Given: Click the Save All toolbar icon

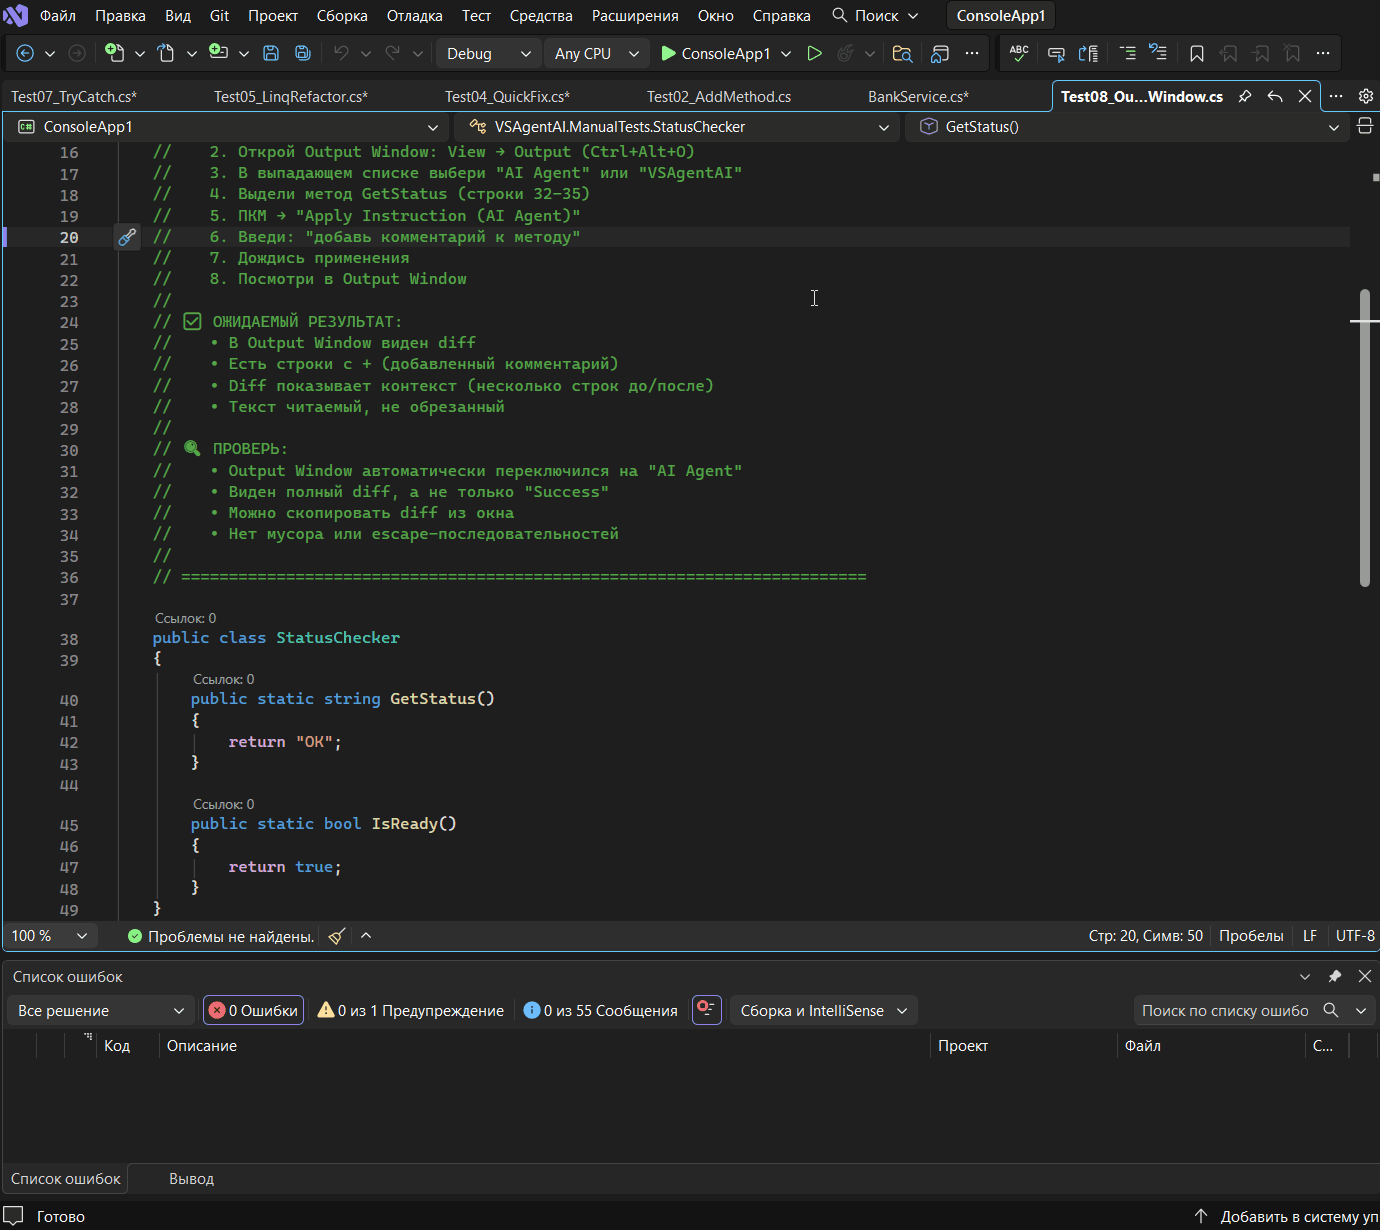Looking at the screenshot, I should tap(302, 54).
